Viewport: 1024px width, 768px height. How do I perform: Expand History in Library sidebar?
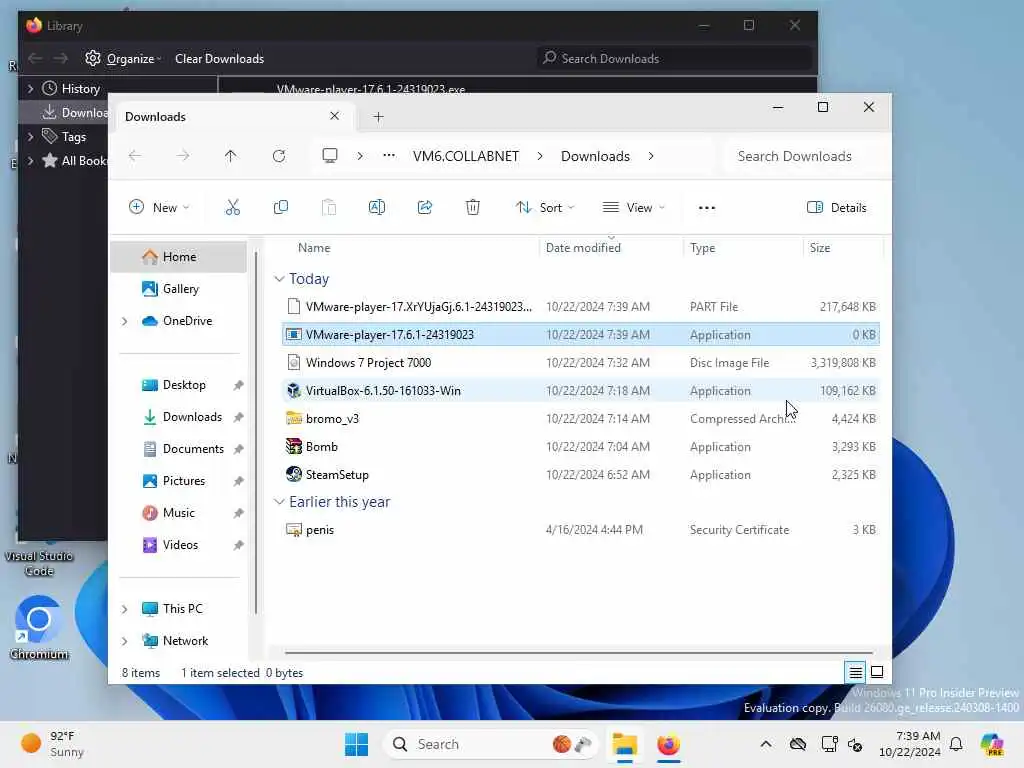coord(30,88)
